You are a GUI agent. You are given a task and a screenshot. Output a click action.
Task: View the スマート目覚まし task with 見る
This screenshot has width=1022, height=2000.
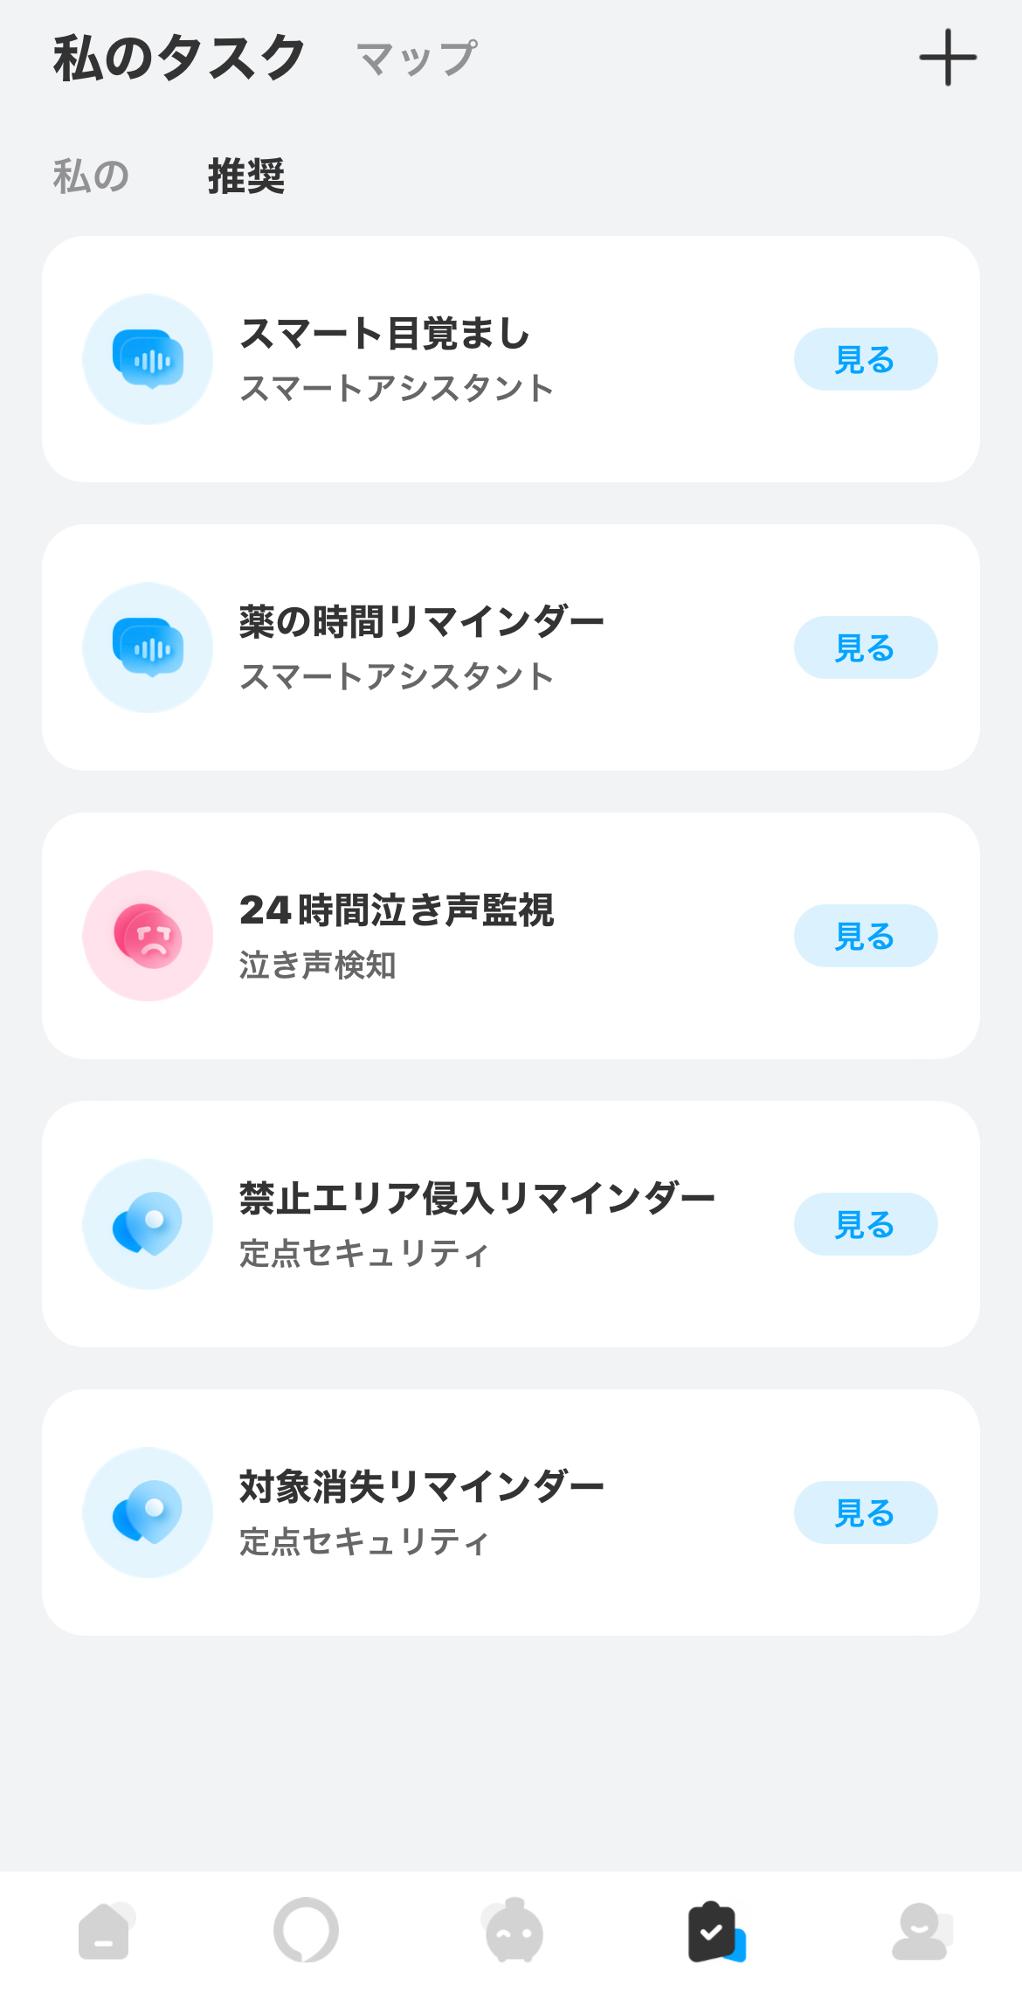[865, 359]
